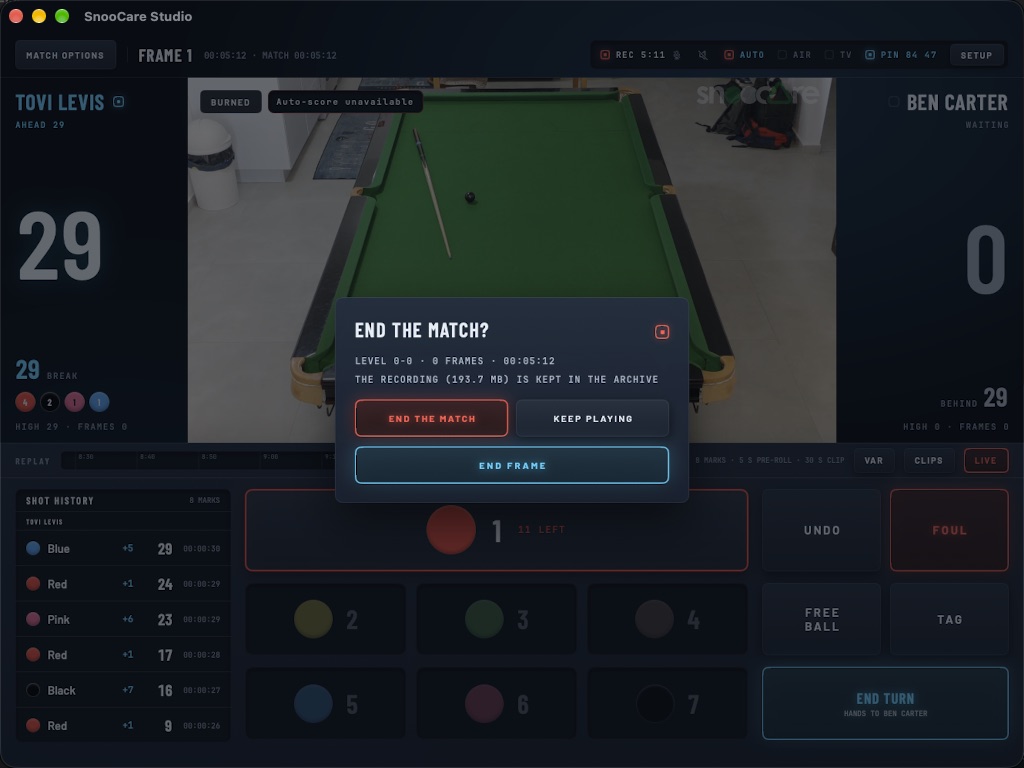Click the live snooker table video feed
1024x768 pixels.
coord(511,260)
